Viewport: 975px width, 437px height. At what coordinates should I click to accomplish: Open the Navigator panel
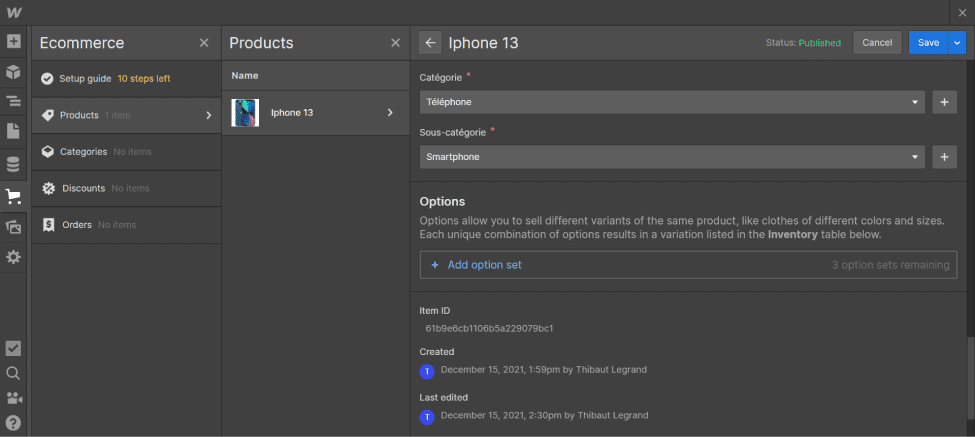(13, 101)
